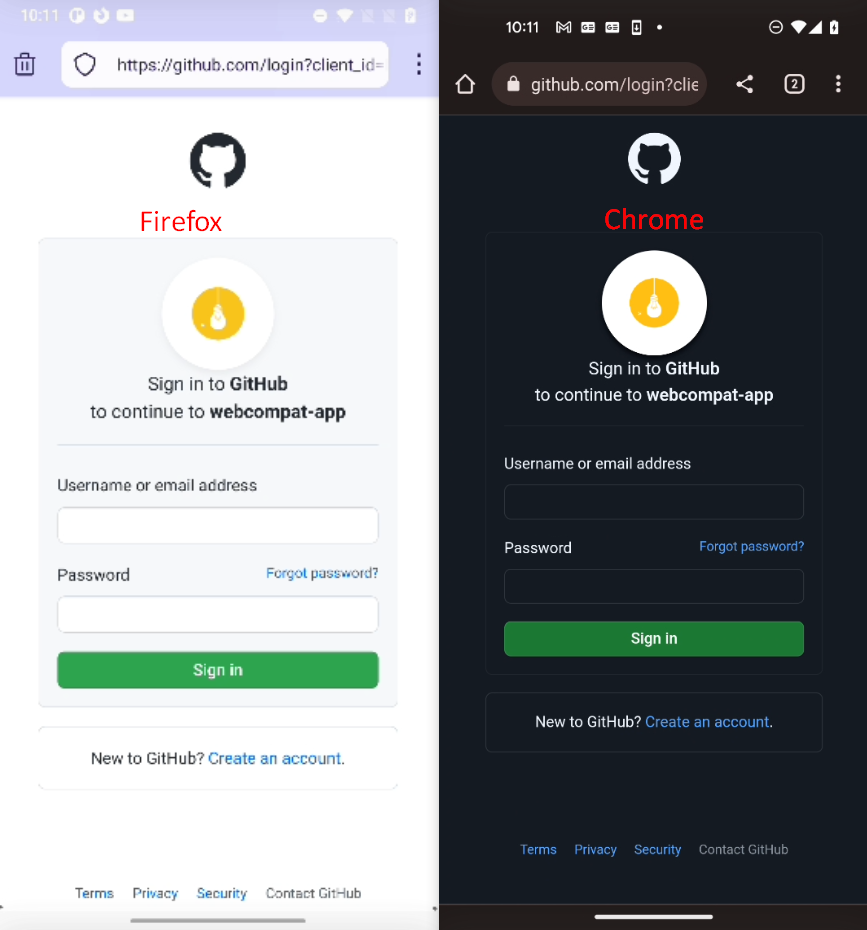Click the username or email field in Chrome

pyautogui.click(x=654, y=501)
